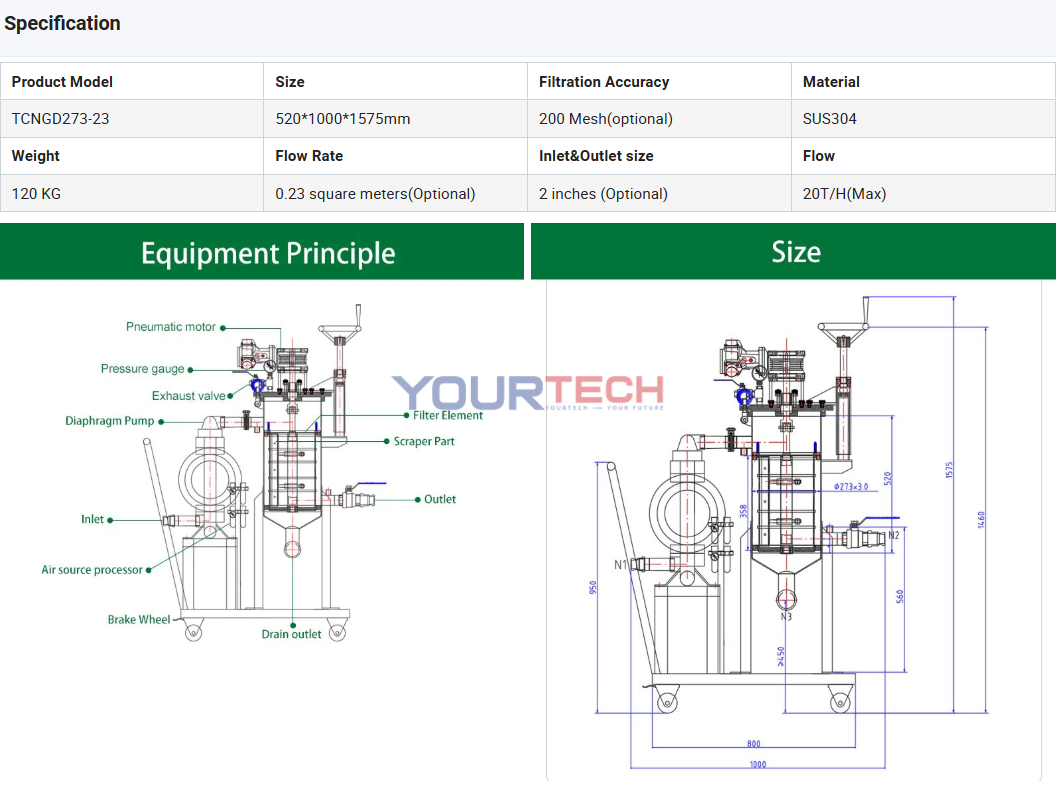Click the Air source processor label
1060x787 pixels.
[92, 569]
